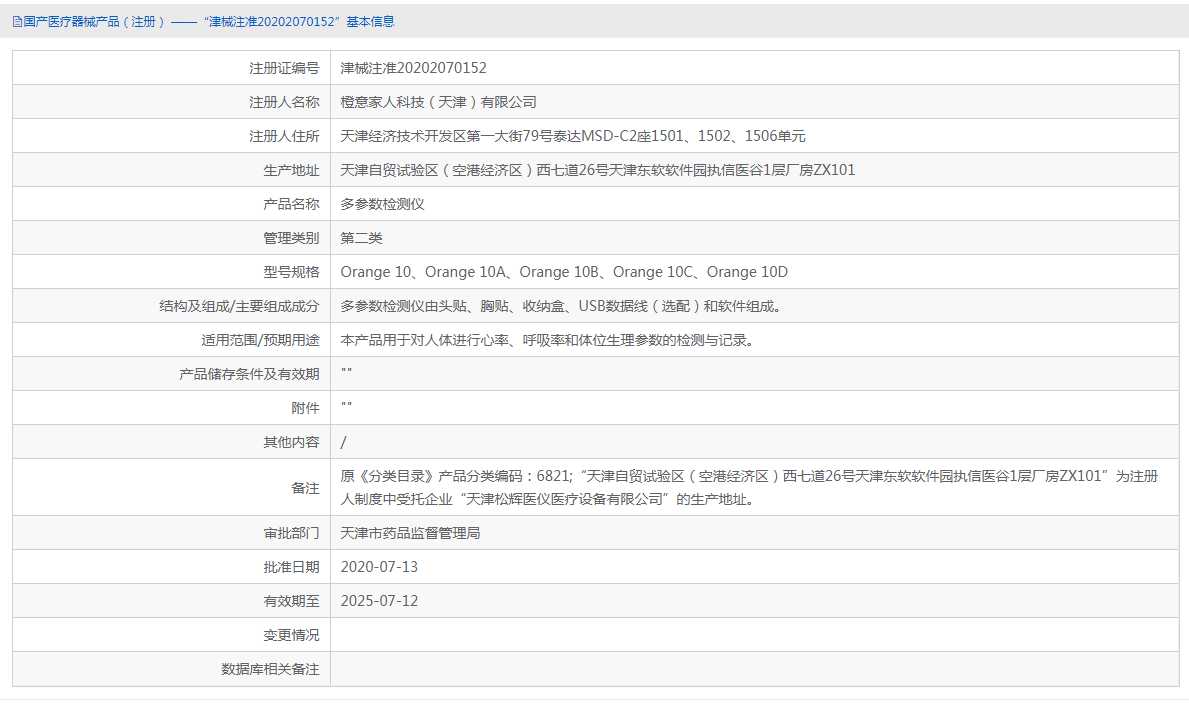
Task: Click address starting with 天津经济技术开发区第一大街79号
Action: pos(573,137)
